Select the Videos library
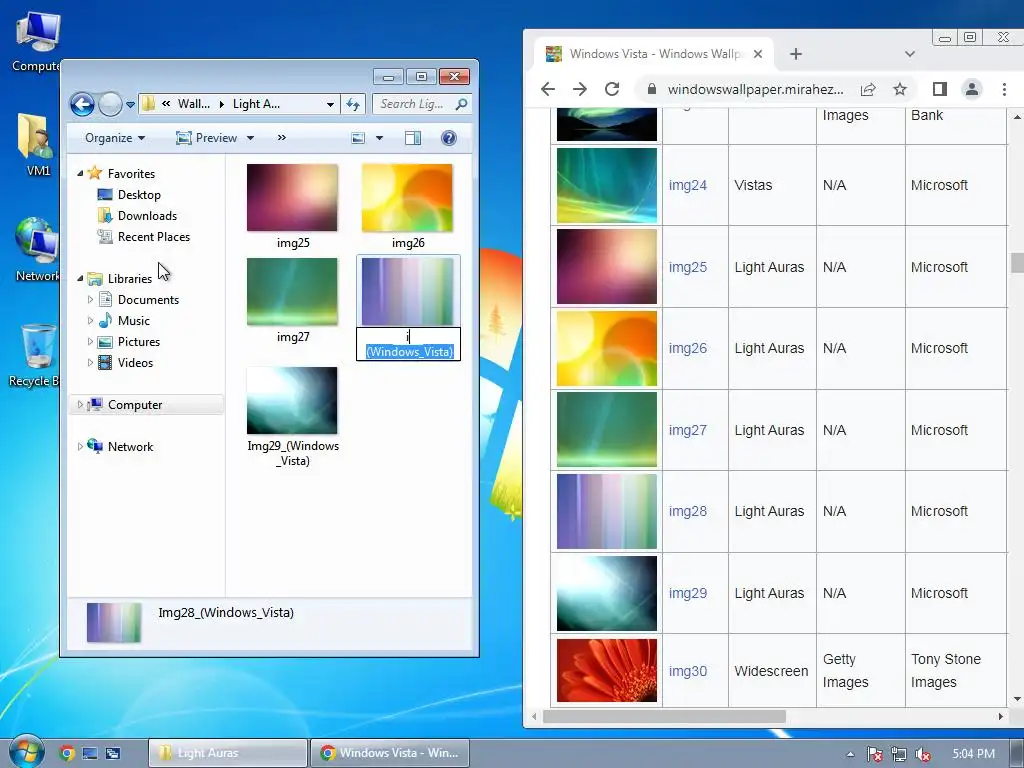The height and width of the screenshot is (768, 1024). tap(135, 362)
